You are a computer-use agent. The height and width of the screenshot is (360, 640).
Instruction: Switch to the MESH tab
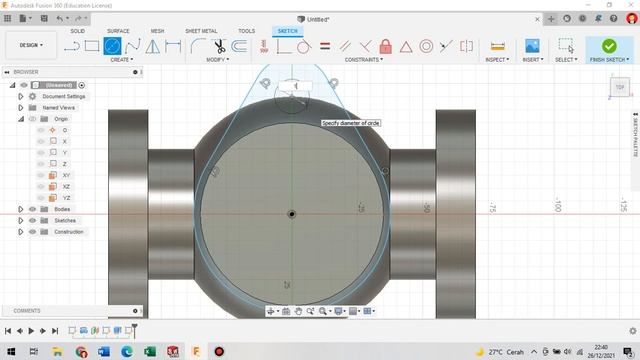point(157,31)
